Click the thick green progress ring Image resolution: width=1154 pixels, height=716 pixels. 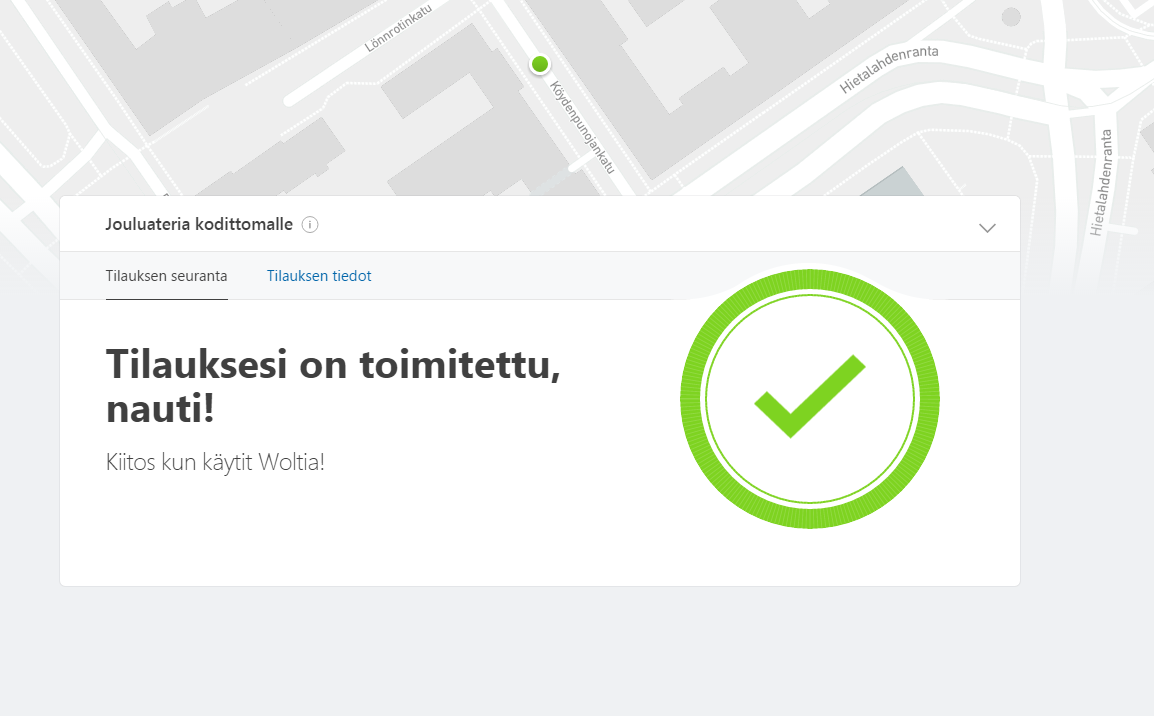tap(691, 400)
